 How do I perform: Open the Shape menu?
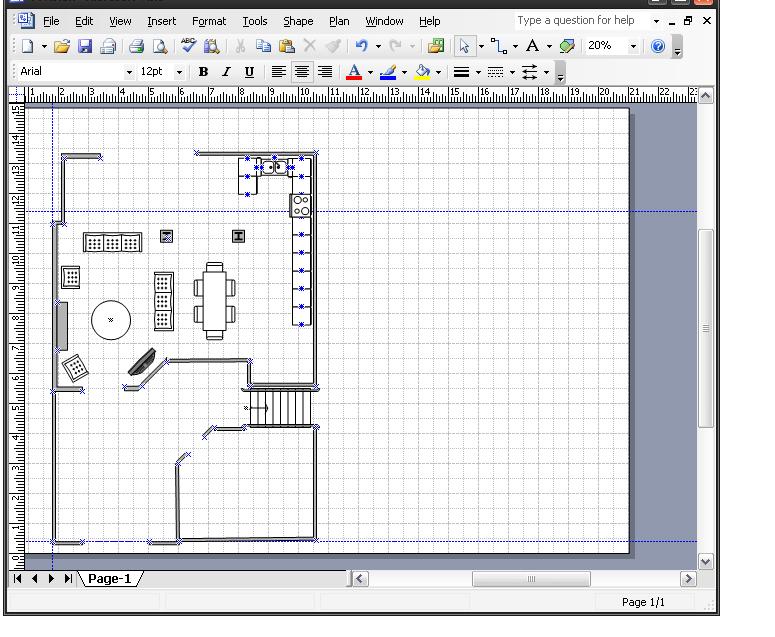(297, 21)
